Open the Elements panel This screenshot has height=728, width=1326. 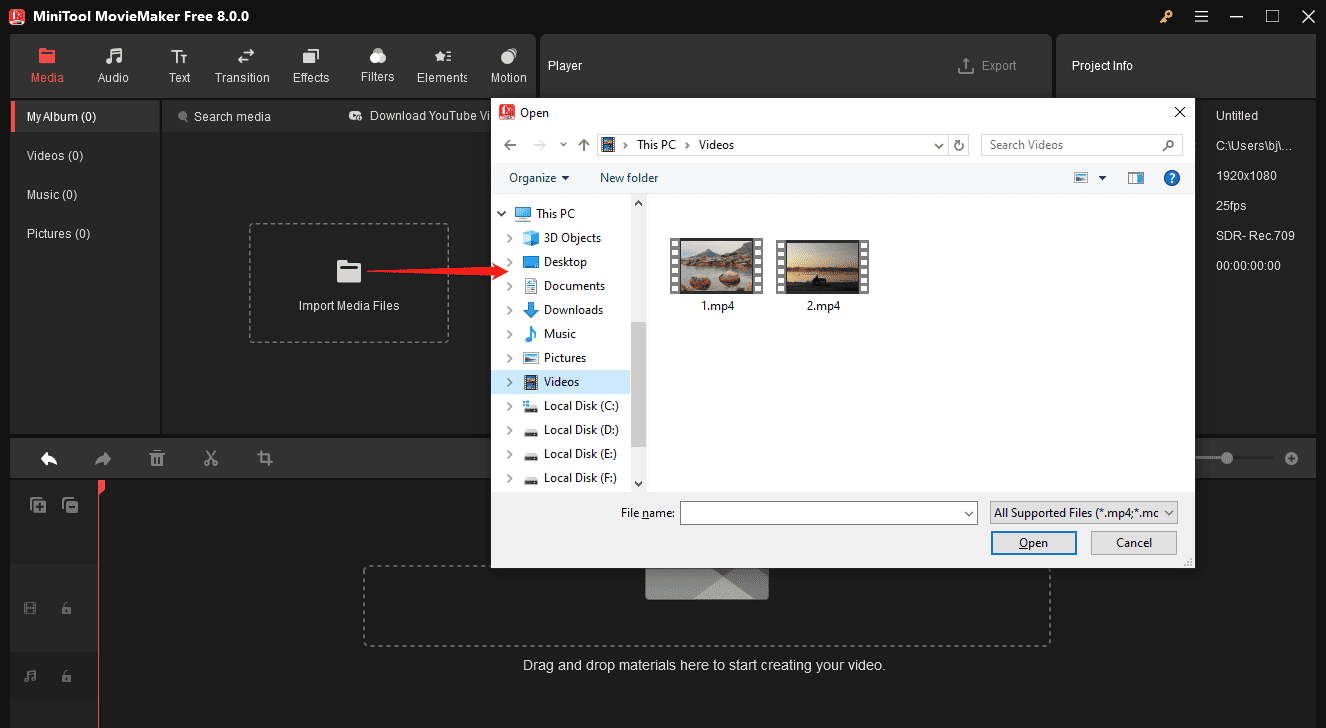click(441, 65)
